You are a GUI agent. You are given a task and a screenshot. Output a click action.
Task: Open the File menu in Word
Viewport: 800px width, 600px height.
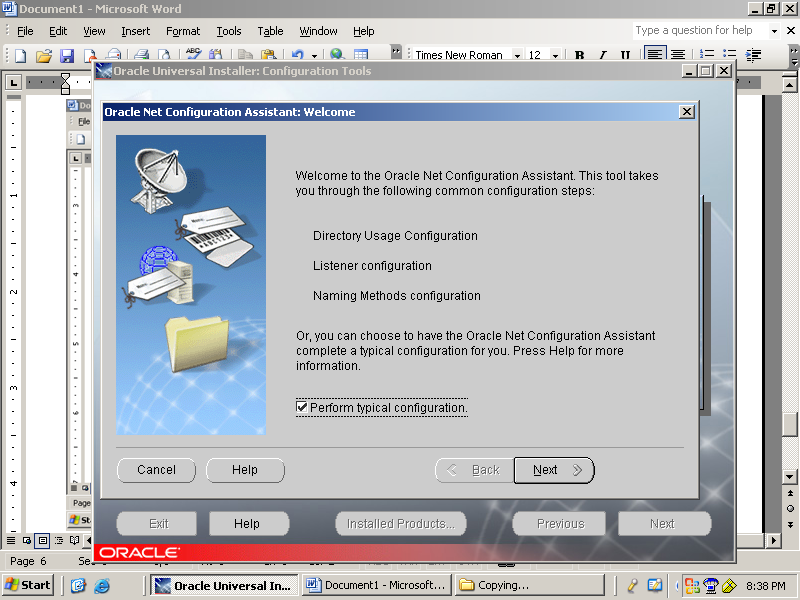(25, 31)
